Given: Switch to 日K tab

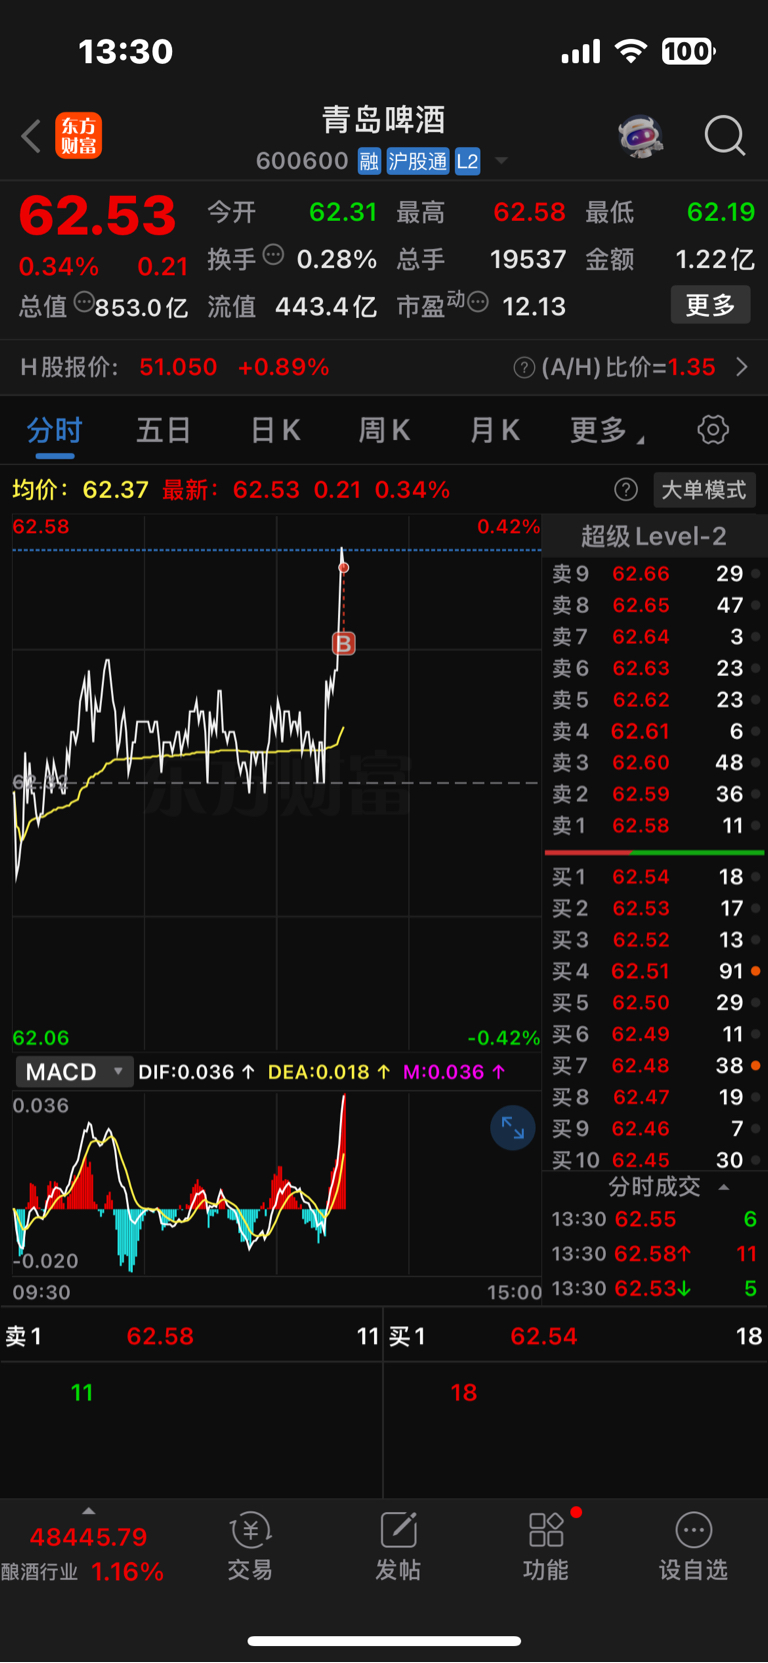Looking at the screenshot, I should (x=275, y=431).
